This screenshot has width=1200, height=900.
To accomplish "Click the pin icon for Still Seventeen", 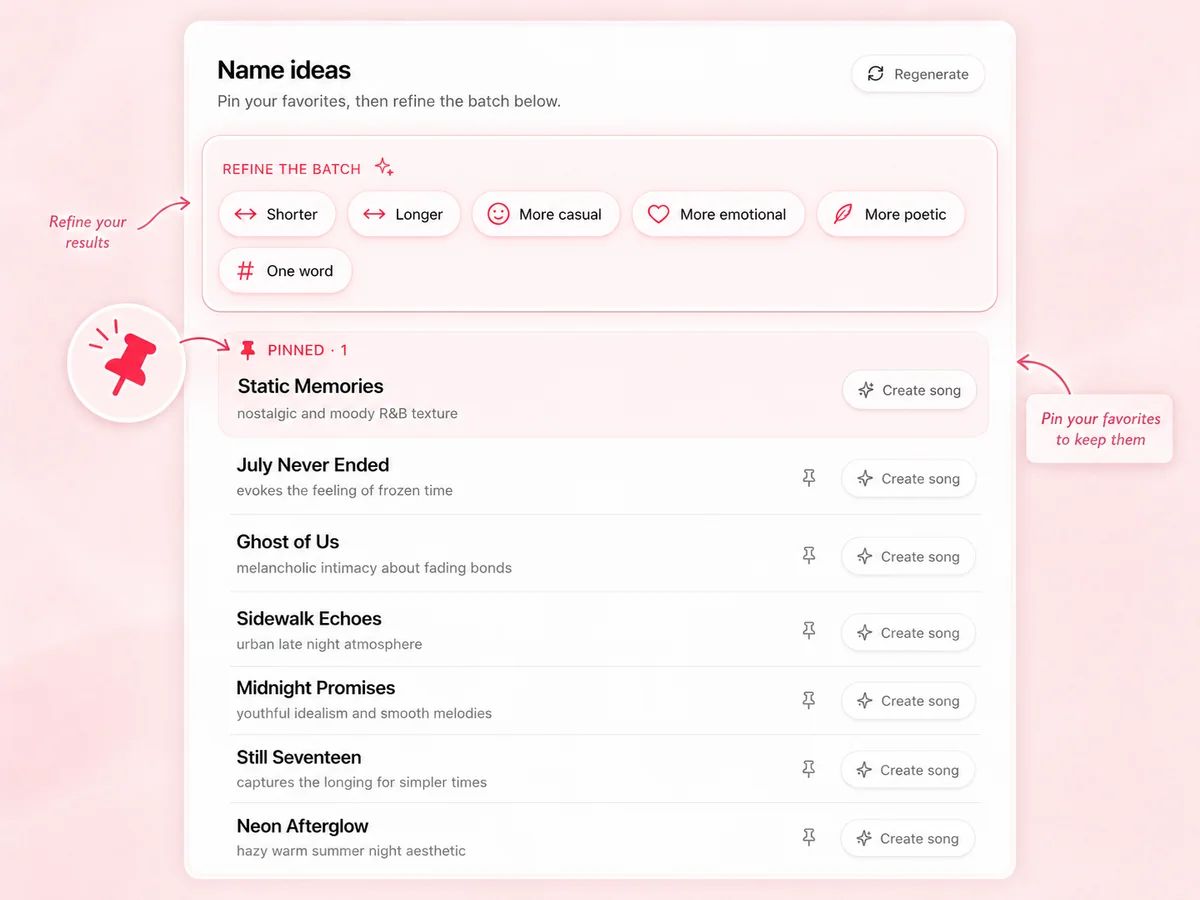I will (x=809, y=770).
